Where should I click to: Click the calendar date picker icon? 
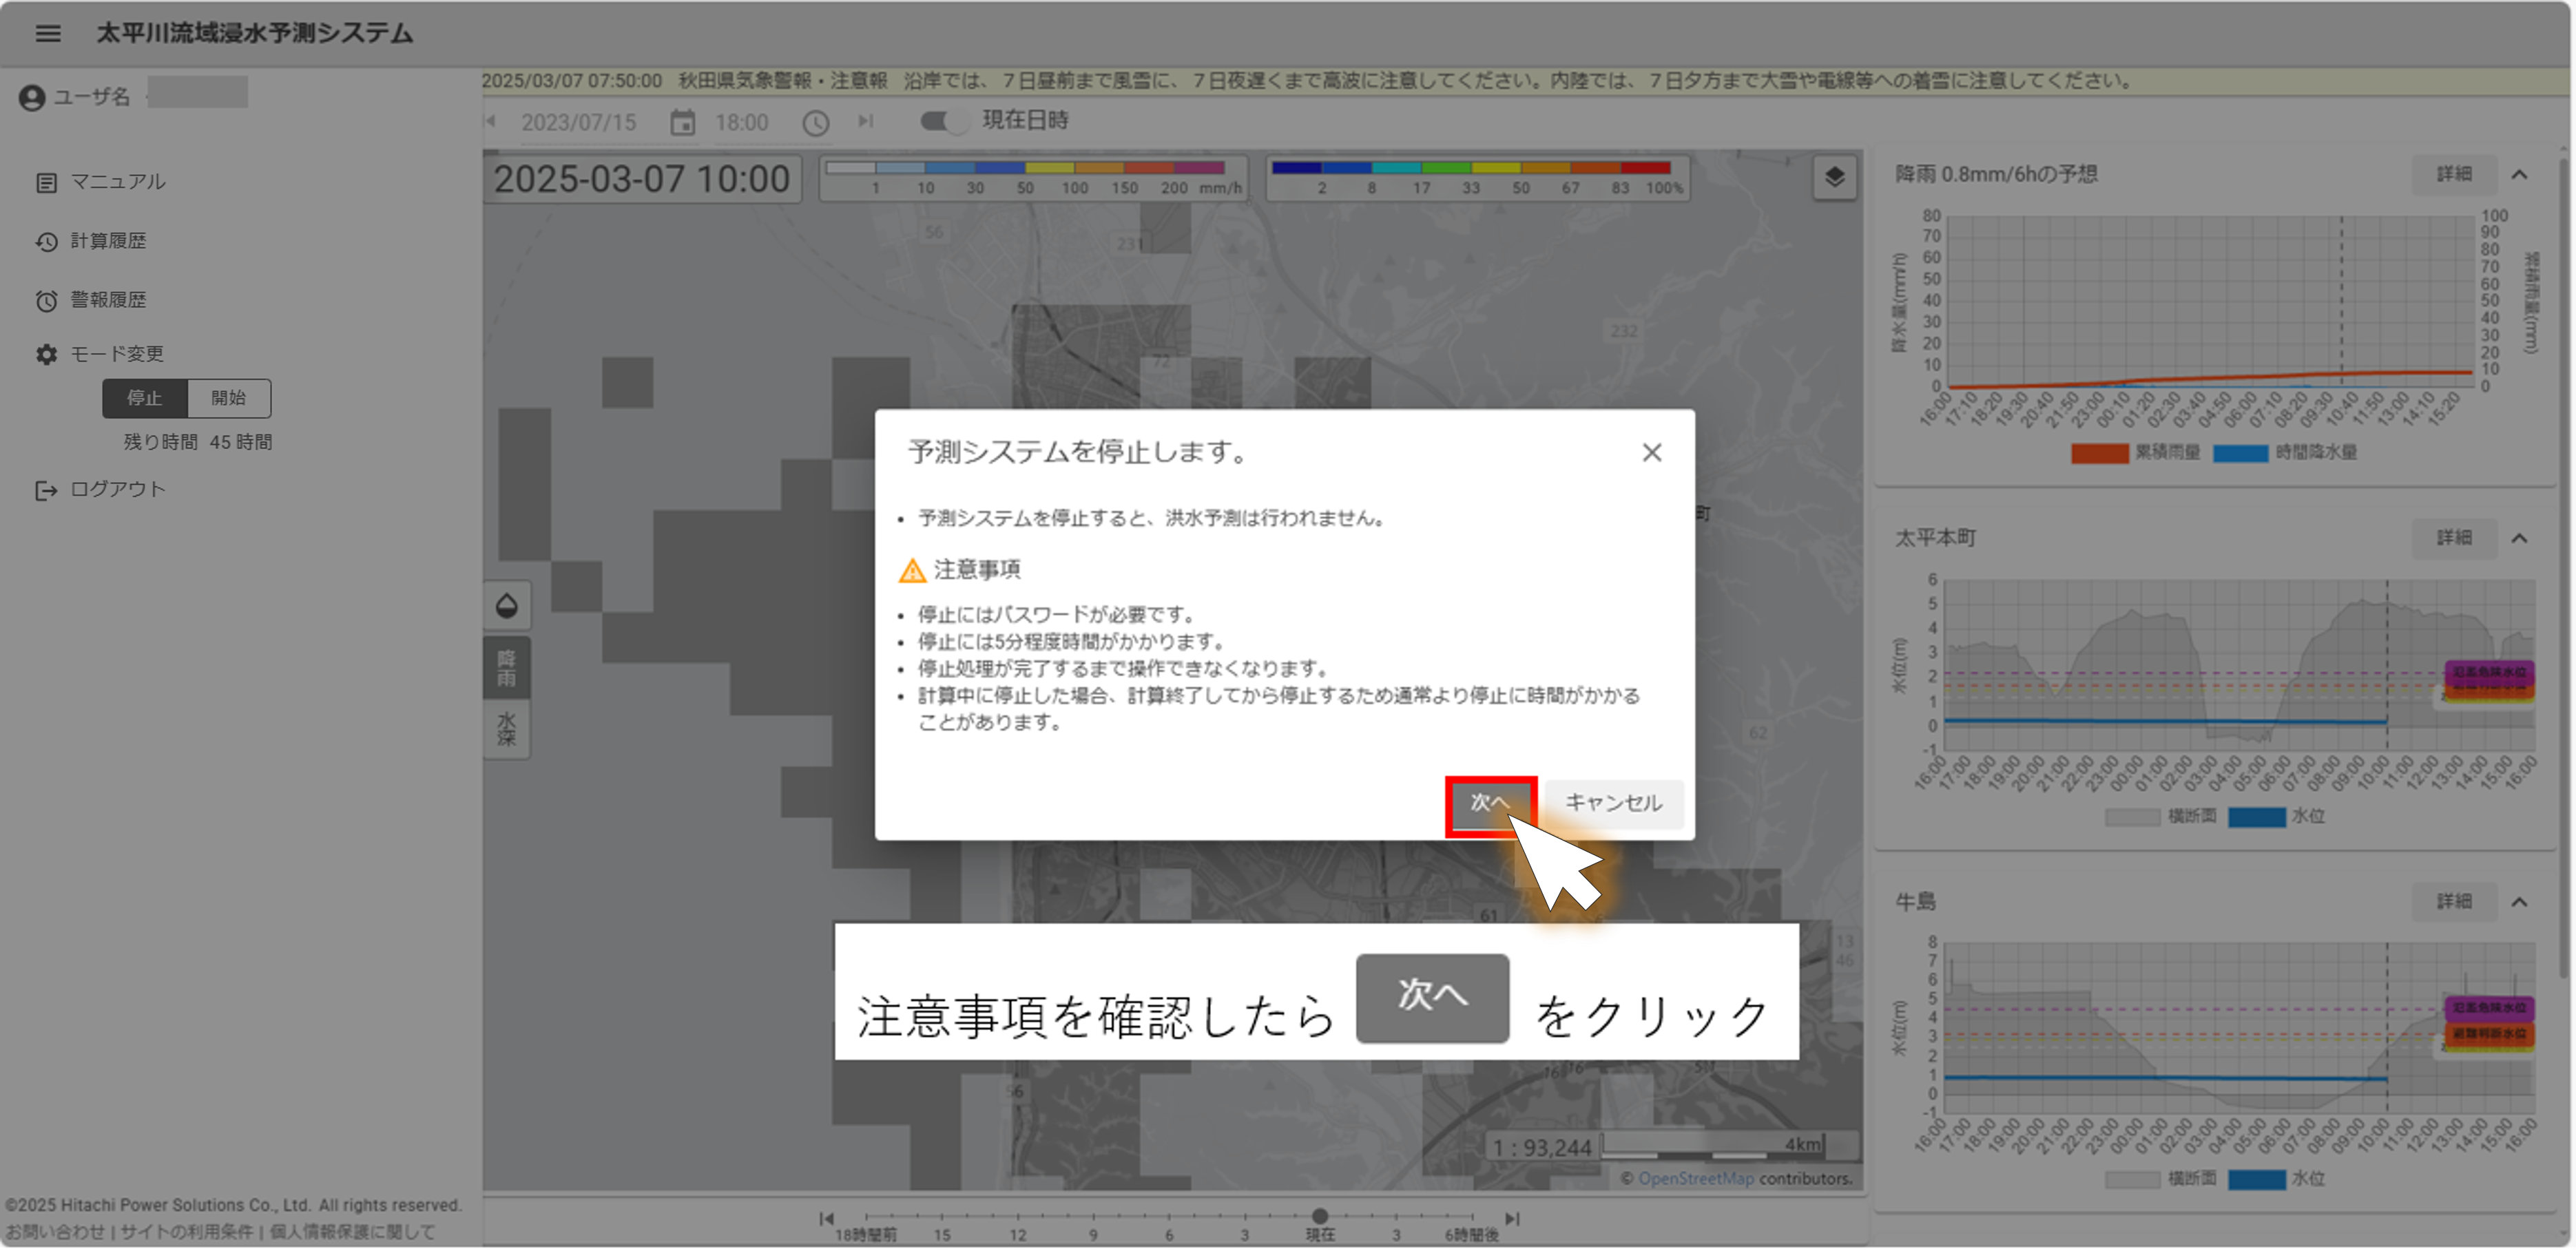(x=682, y=123)
